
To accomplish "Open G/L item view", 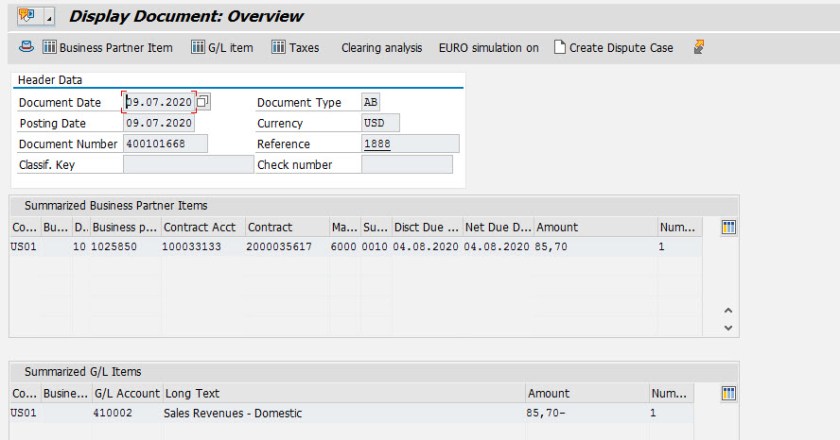I will click(222, 48).
